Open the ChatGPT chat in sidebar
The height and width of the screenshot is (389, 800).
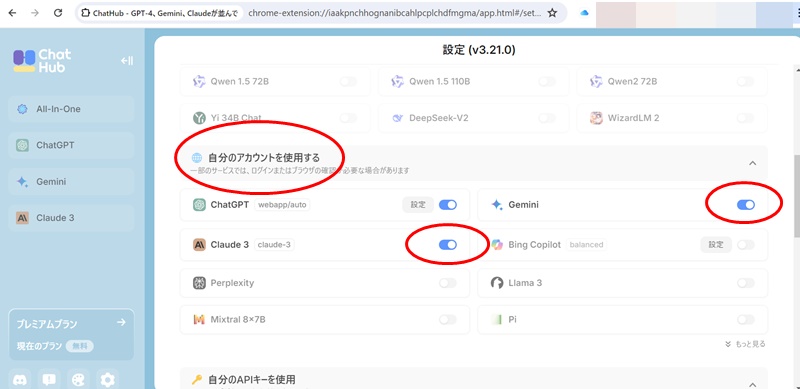point(71,145)
